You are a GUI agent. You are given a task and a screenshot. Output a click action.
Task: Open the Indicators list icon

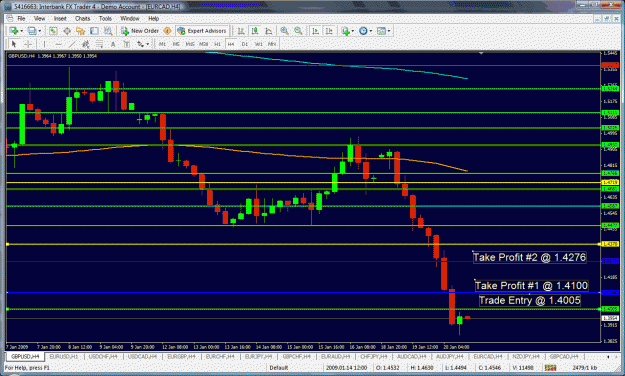(x=345, y=31)
